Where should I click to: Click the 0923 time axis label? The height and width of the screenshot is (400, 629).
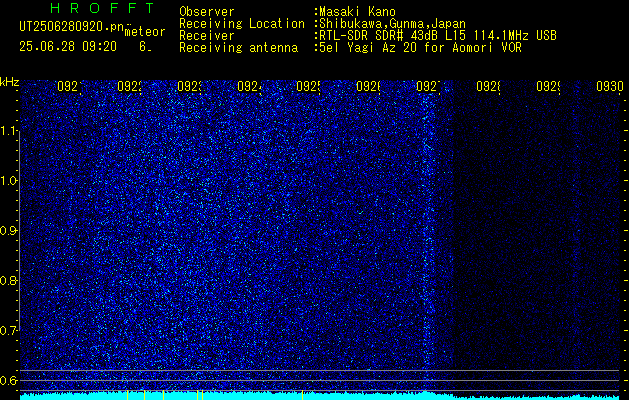point(189,86)
